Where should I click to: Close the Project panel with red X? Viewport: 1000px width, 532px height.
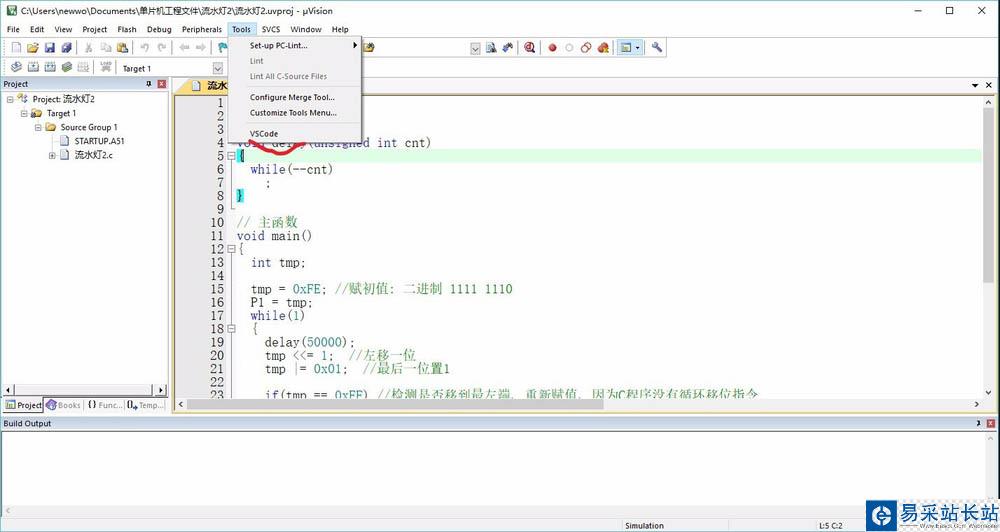(161, 84)
